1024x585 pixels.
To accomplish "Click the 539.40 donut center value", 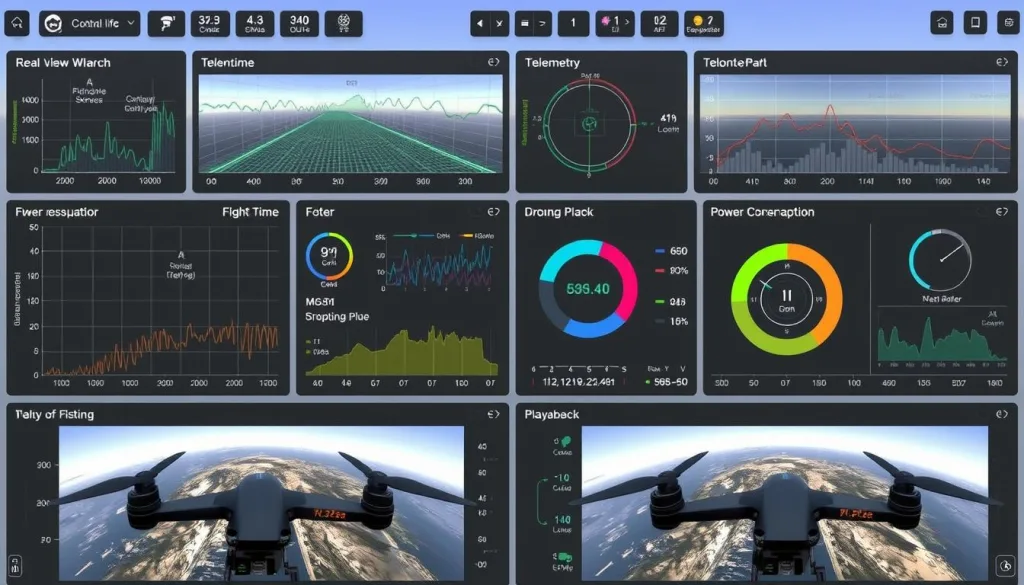I will 588,289.
